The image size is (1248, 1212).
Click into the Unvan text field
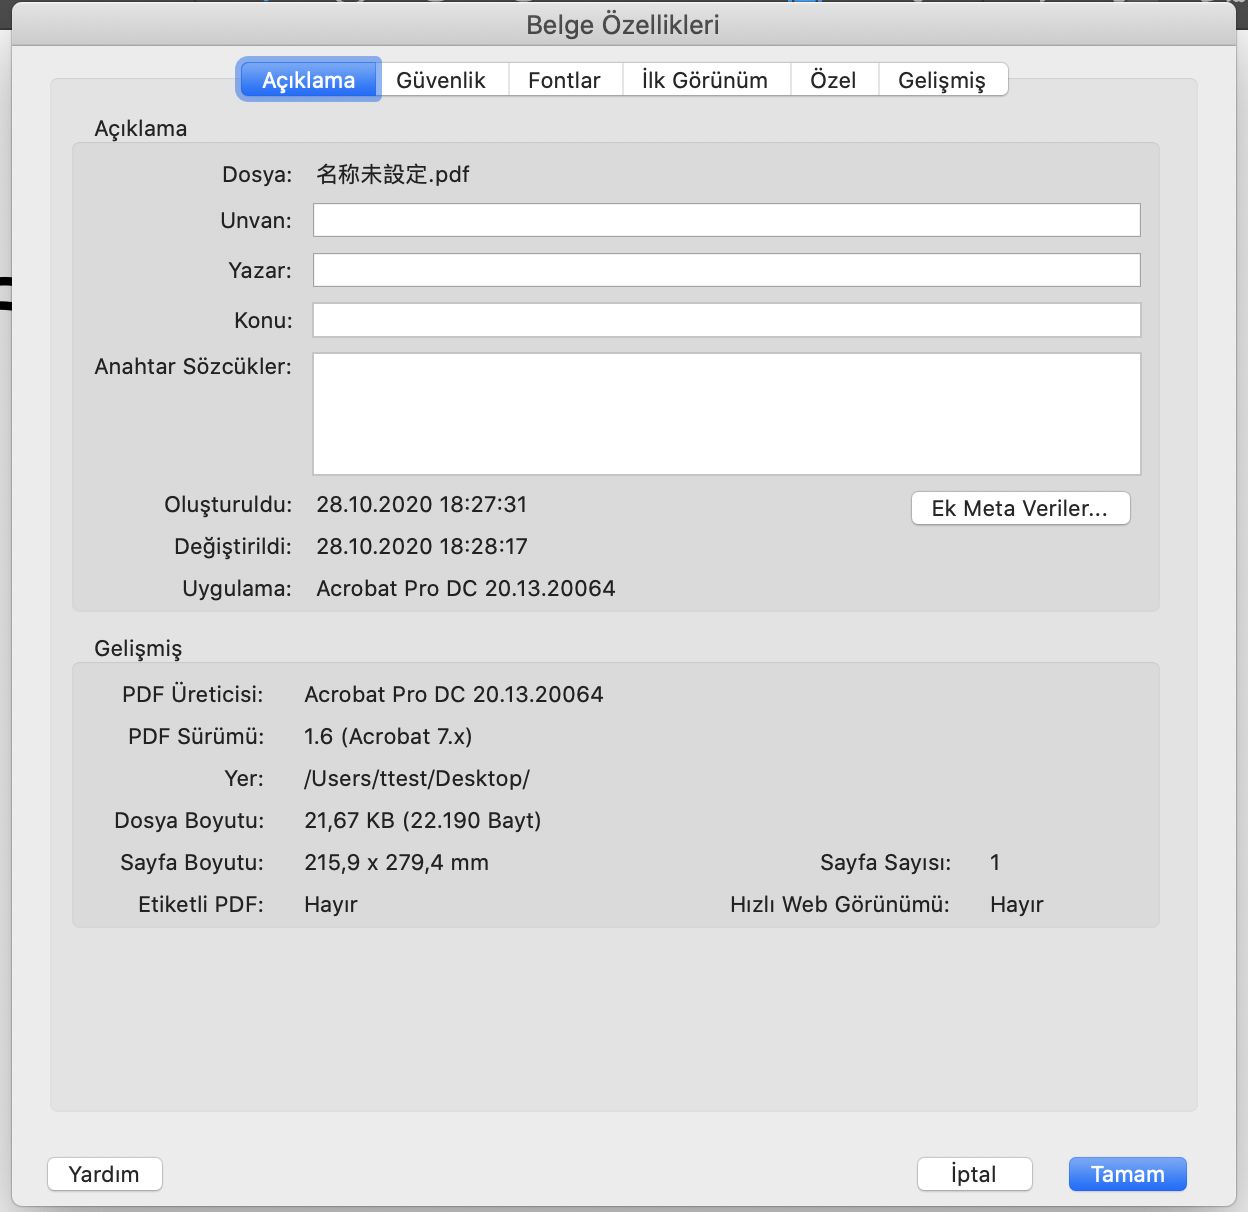click(x=727, y=220)
